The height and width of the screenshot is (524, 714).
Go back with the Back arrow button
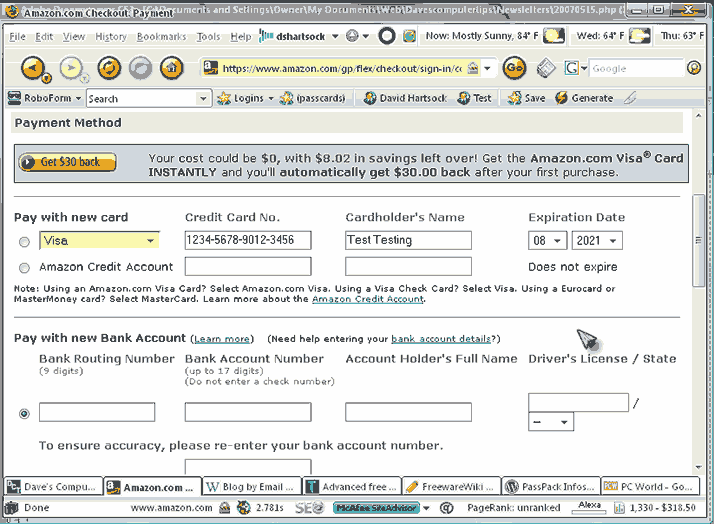click(x=32, y=68)
